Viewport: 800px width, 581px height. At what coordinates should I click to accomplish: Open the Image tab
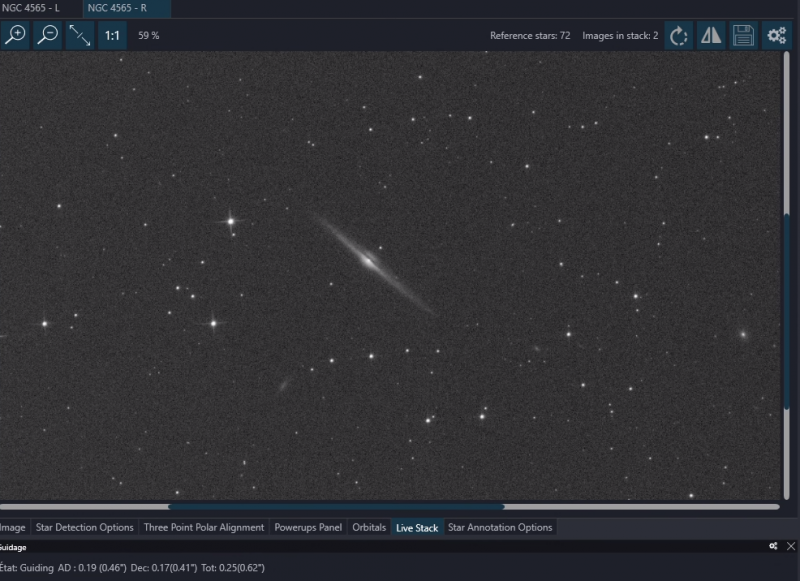(x=13, y=527)
